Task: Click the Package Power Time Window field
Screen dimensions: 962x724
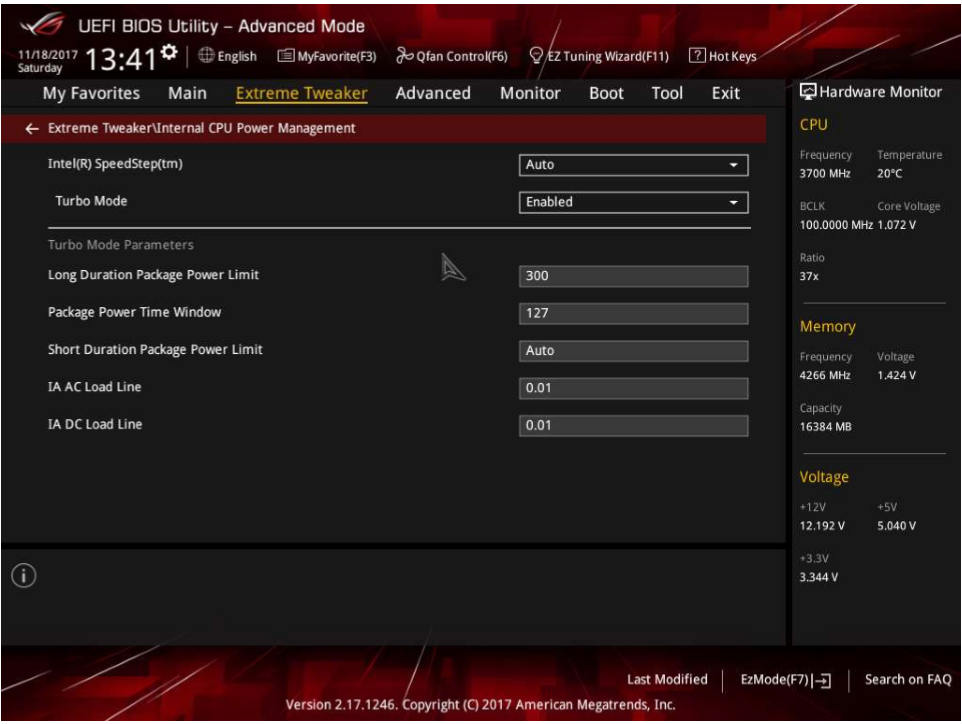Action: coord(633,314)
